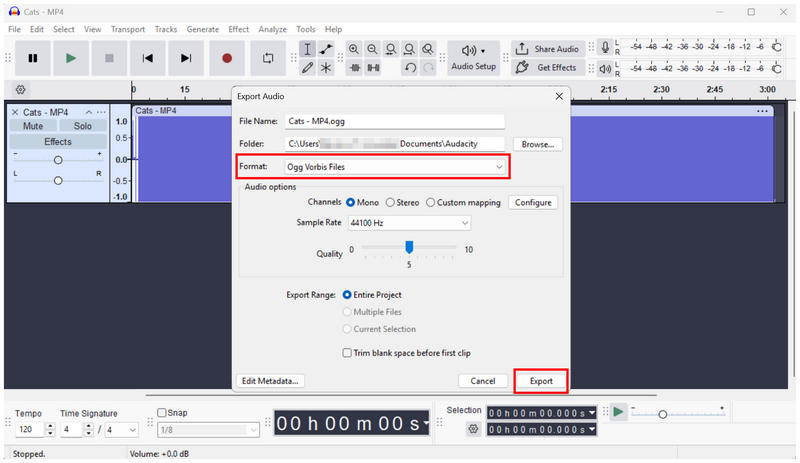Screen dimensions: 800x463
Task: Select the Envelope tool
Action: [326, 49]
